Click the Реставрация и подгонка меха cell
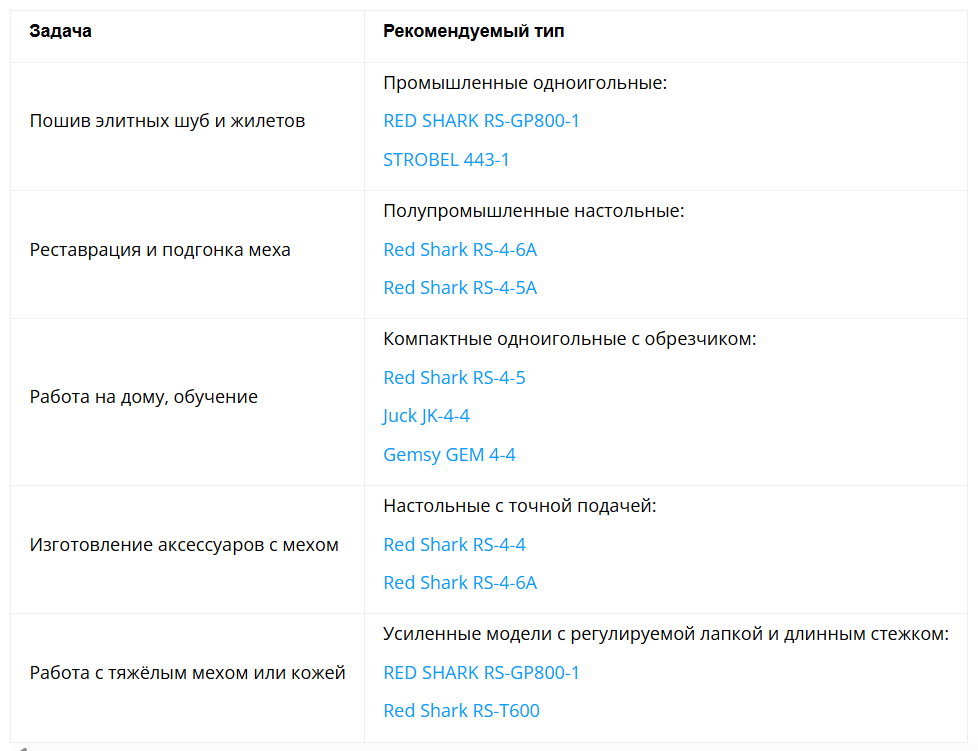978x751 pixels. pyautogui.click(x=160, y=249)
